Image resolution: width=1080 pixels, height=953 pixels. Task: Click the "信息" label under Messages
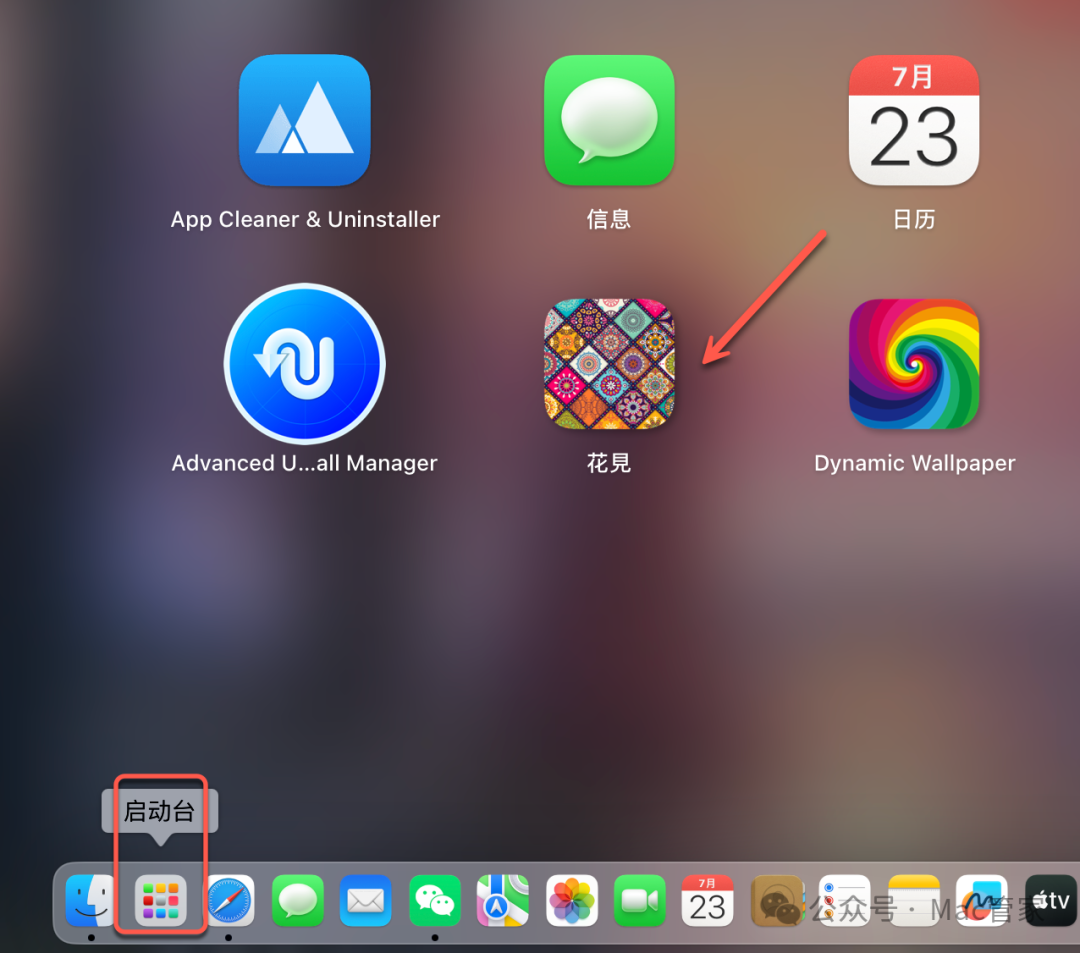tap(609, 220)
